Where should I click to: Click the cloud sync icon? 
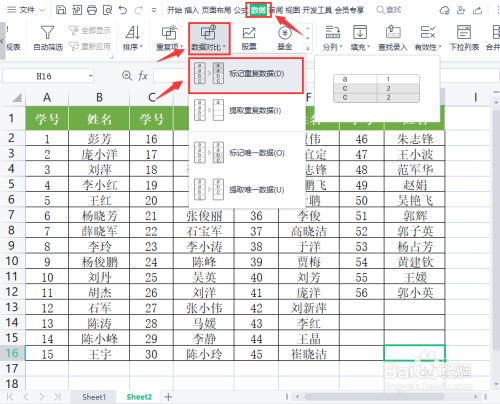coord(444,10)
